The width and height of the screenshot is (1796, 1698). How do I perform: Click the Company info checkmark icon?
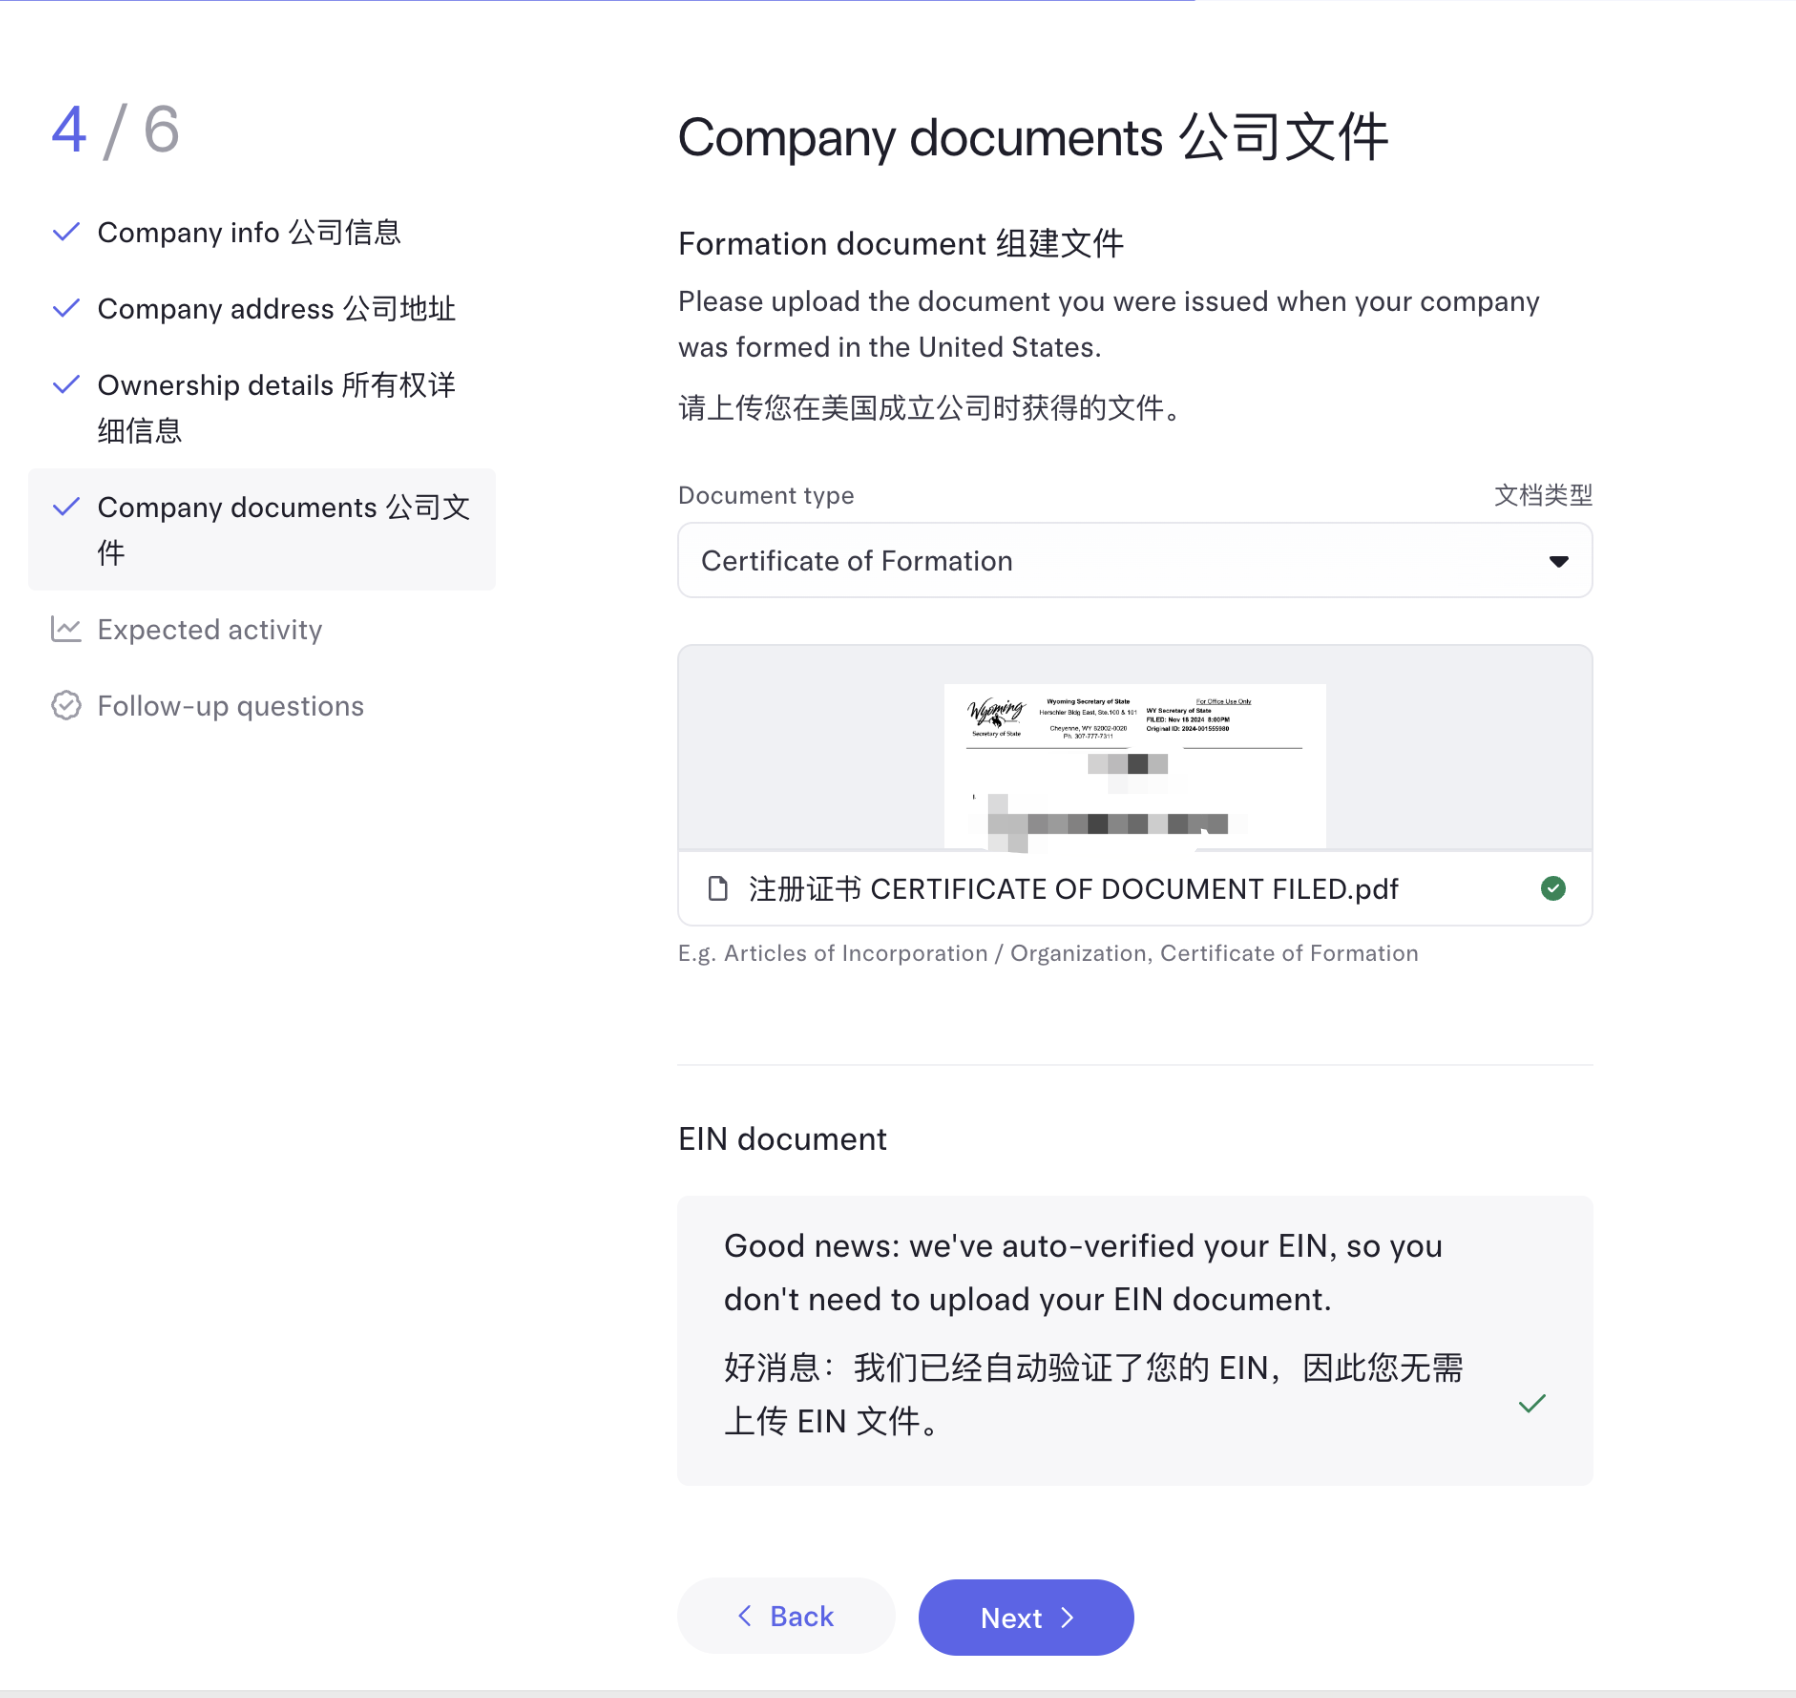point(66,232)
